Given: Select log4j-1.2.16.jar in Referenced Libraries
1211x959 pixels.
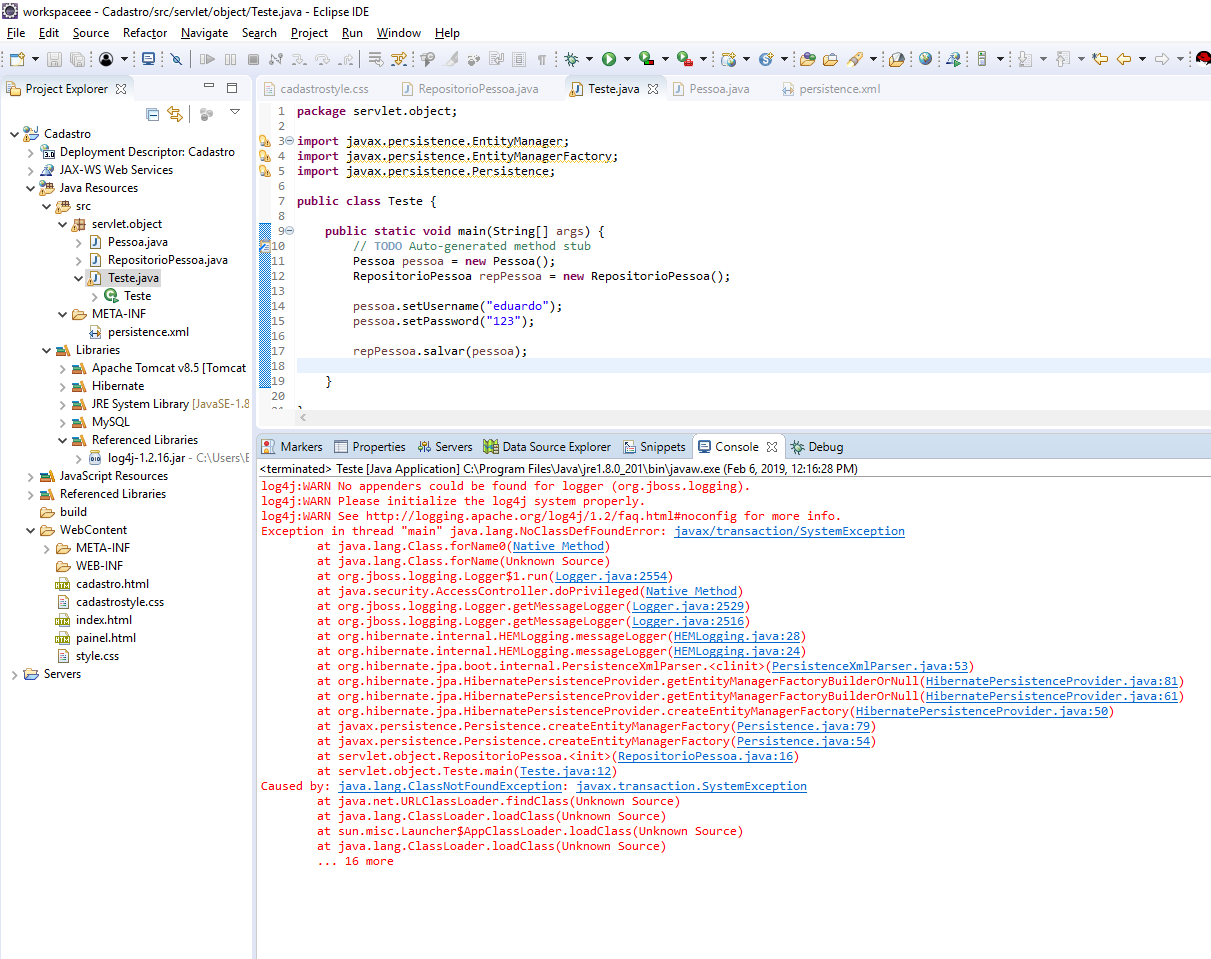Looking at the screenshot, I should click(x=147, y=458).
